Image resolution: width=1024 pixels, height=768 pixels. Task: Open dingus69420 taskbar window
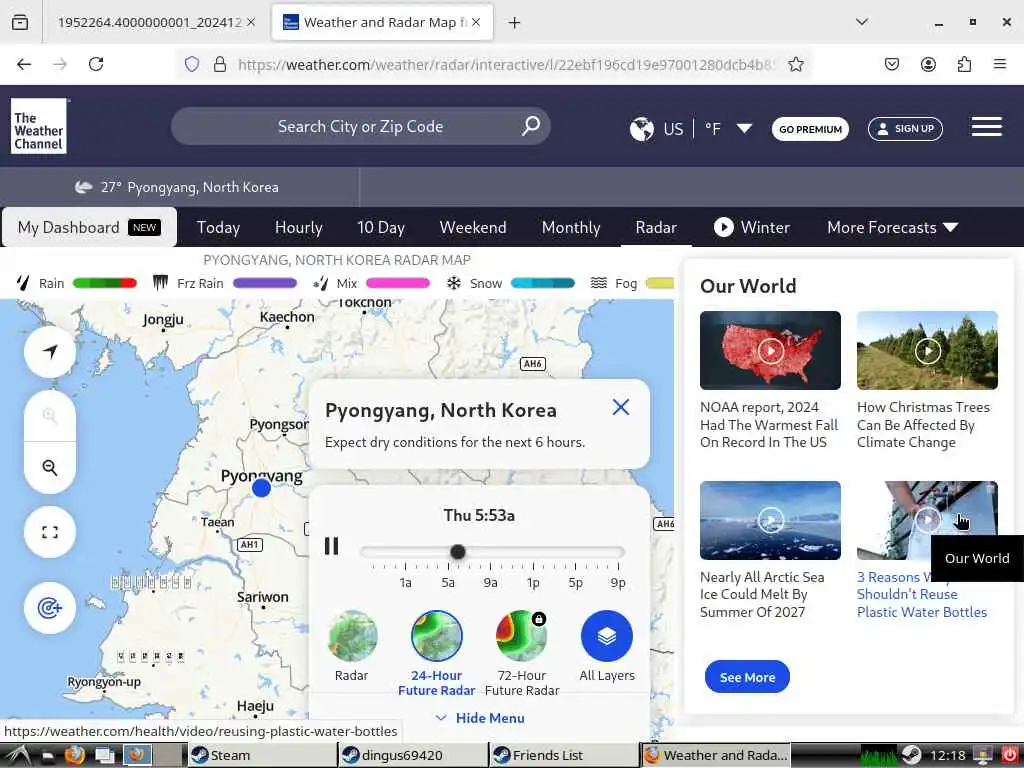[x=413, y=755]
